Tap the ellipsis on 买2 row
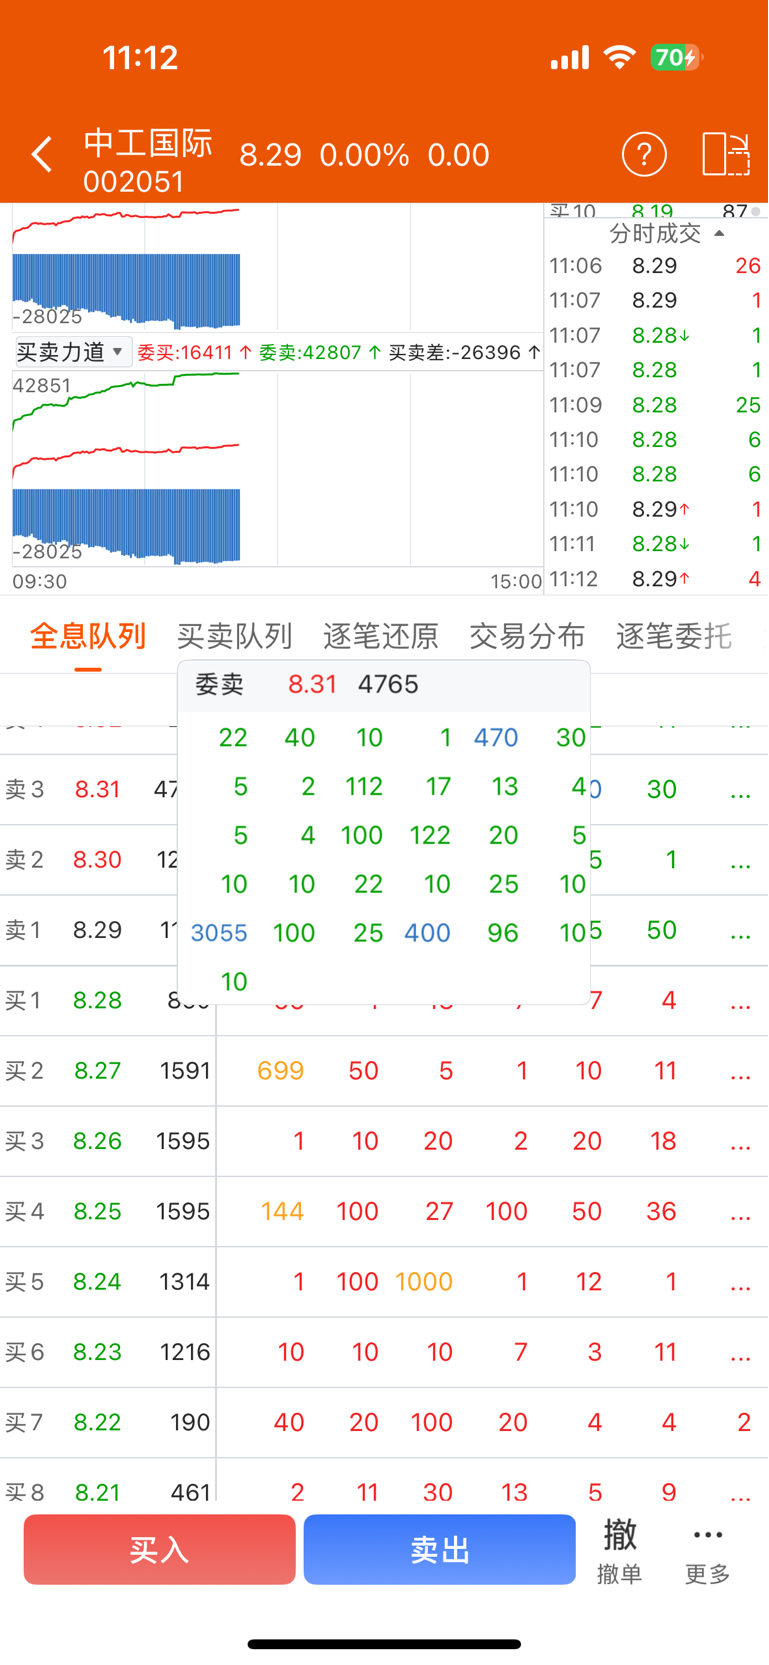 click(x=740, y=1073)
